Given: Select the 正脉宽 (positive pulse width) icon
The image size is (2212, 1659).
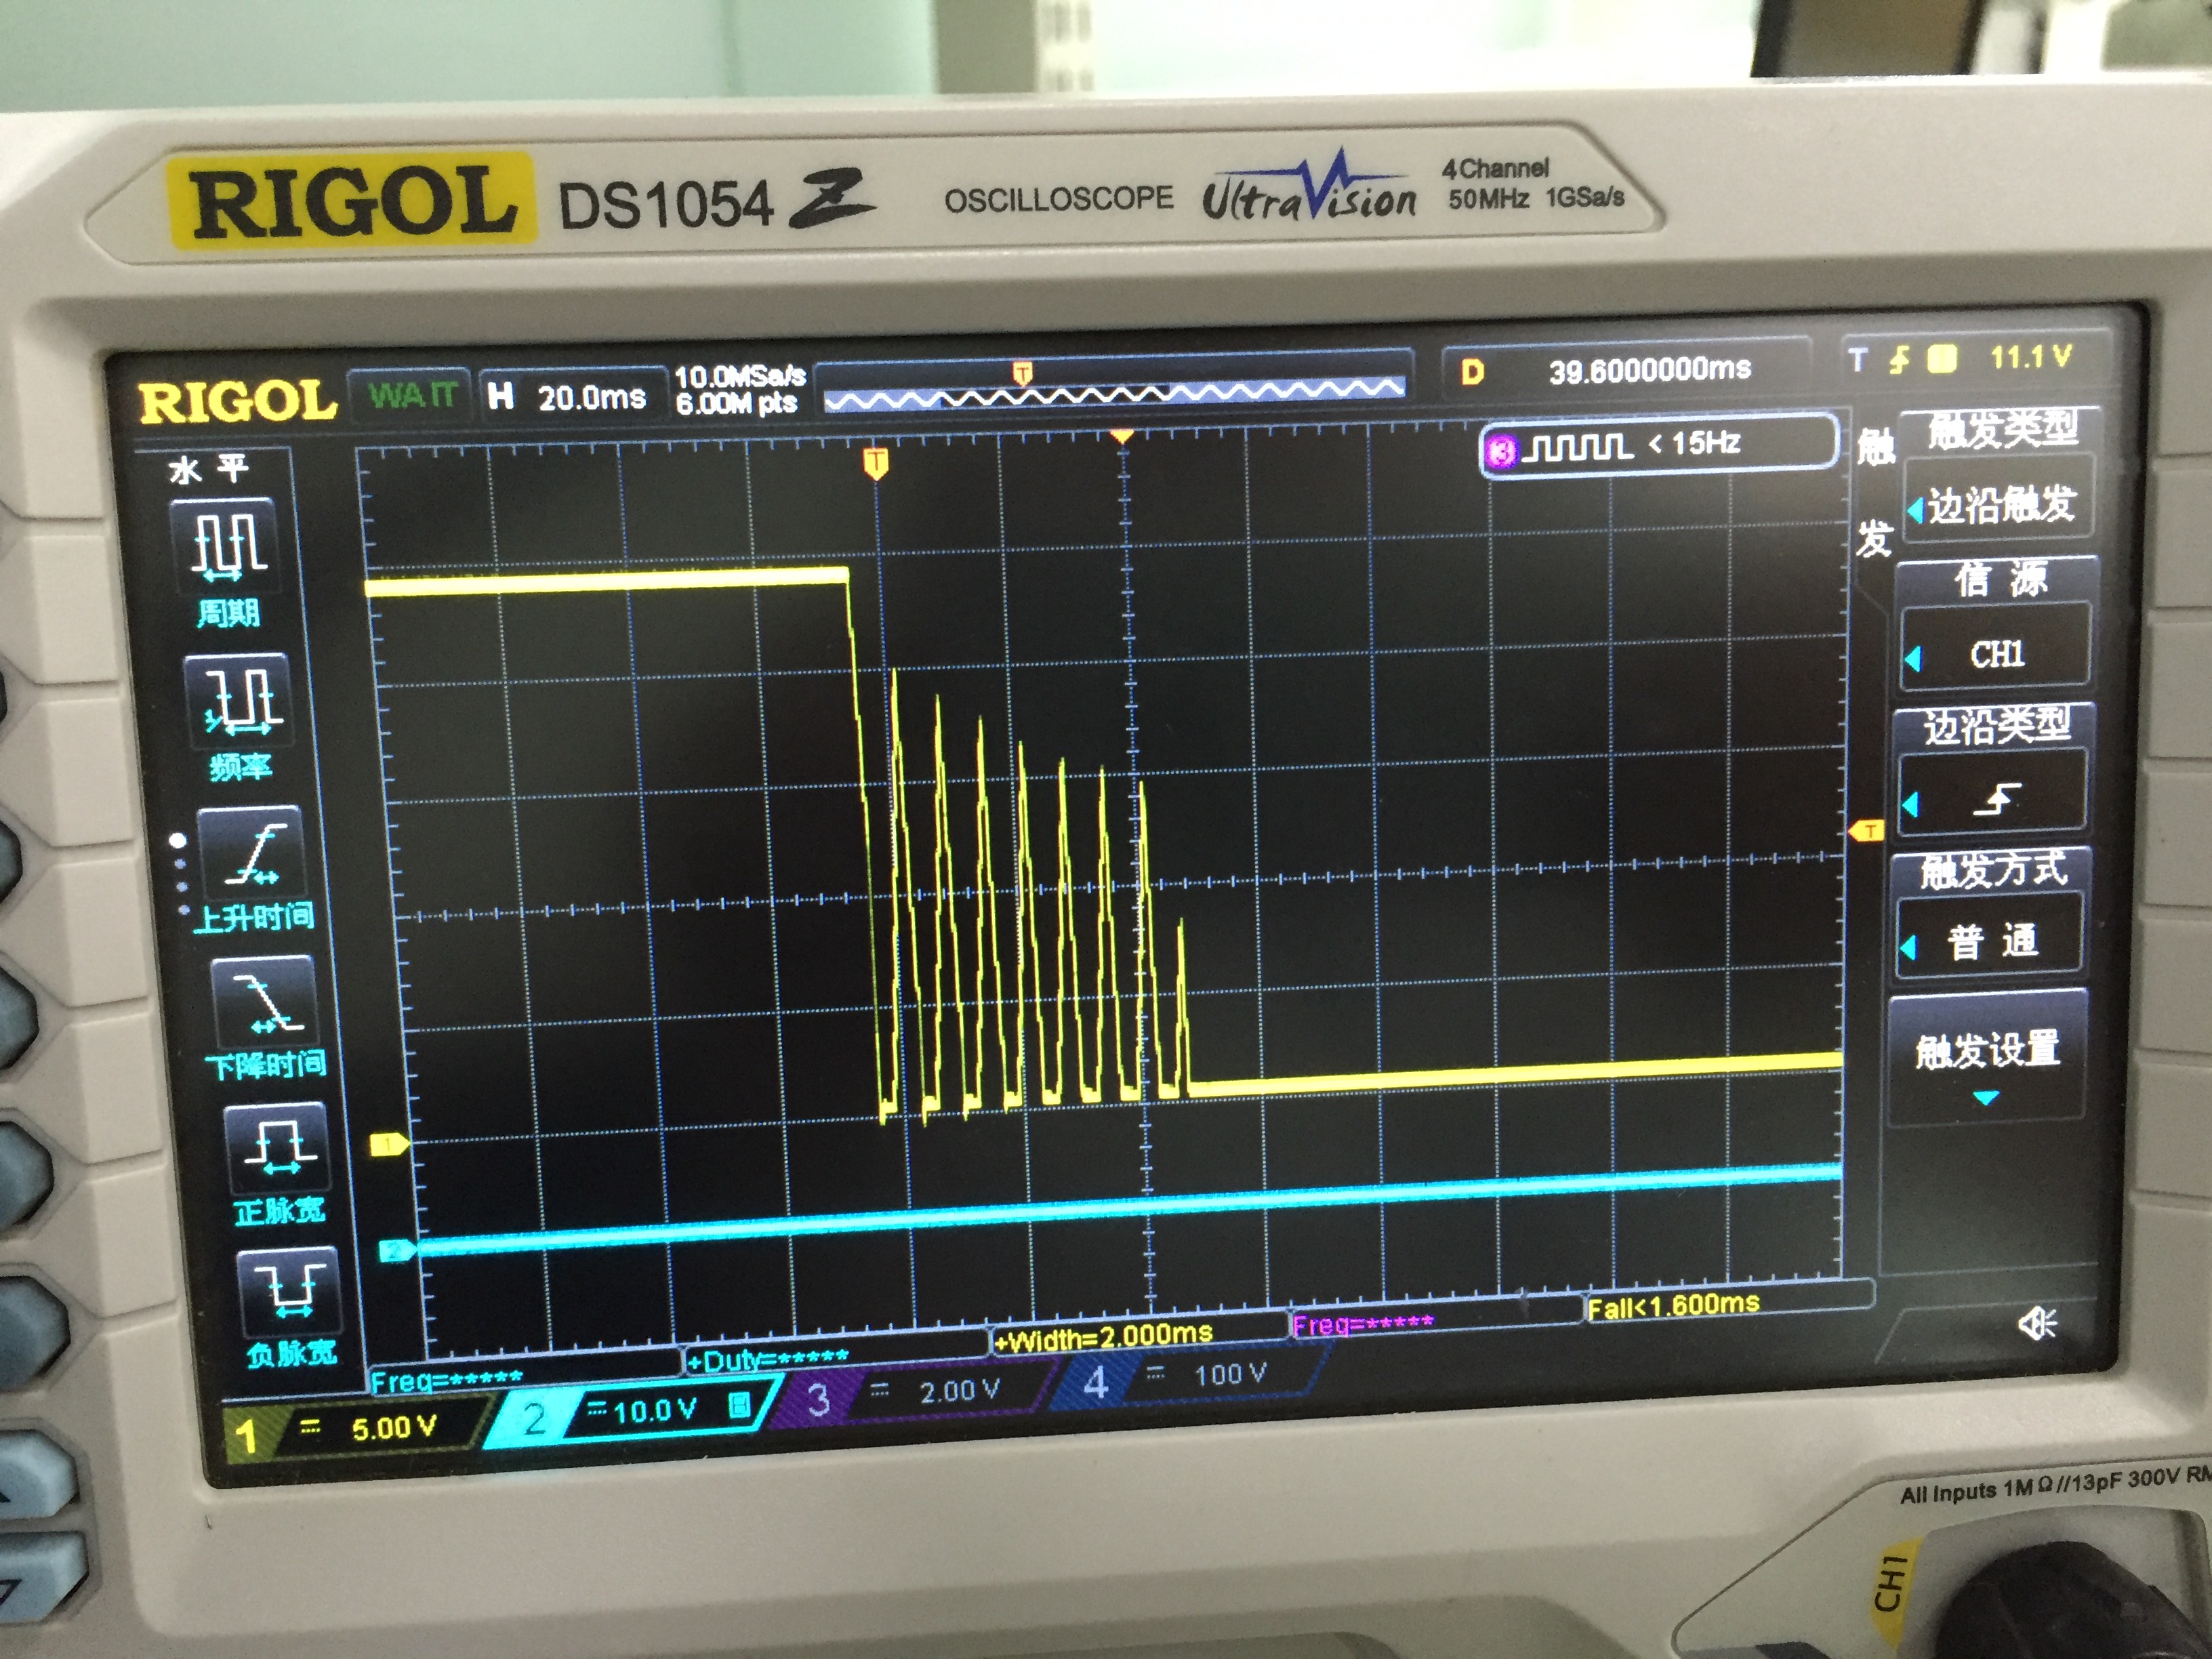Looking at the screenshot, I should point(278,1150).
